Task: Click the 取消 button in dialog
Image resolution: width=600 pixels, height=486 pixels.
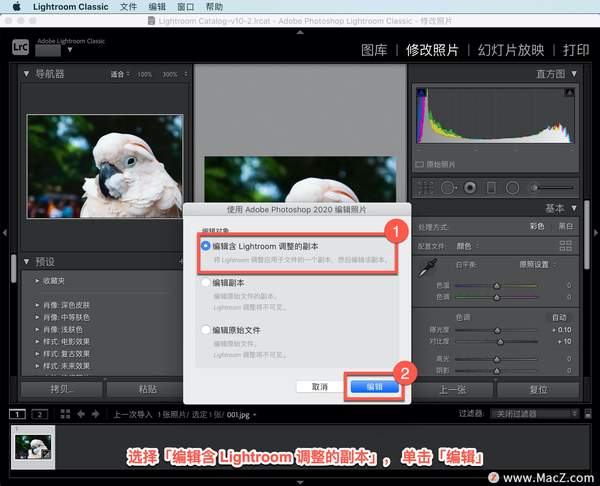Action: point(320,386)
